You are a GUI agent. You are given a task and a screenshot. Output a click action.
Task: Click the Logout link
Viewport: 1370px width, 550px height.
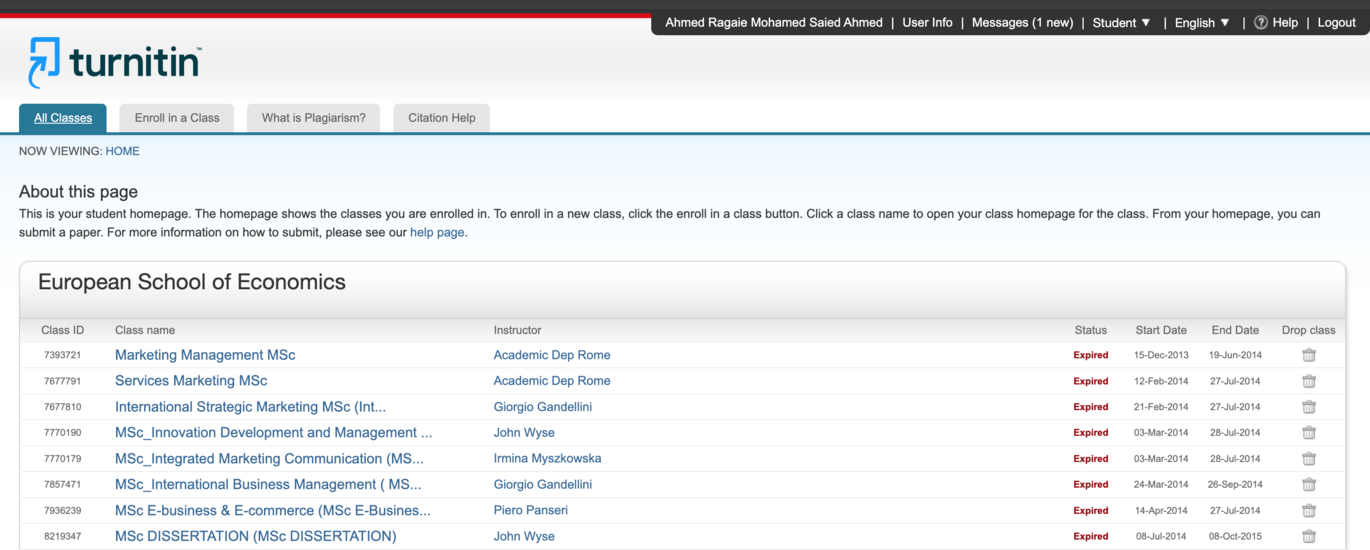point(1336,22)
